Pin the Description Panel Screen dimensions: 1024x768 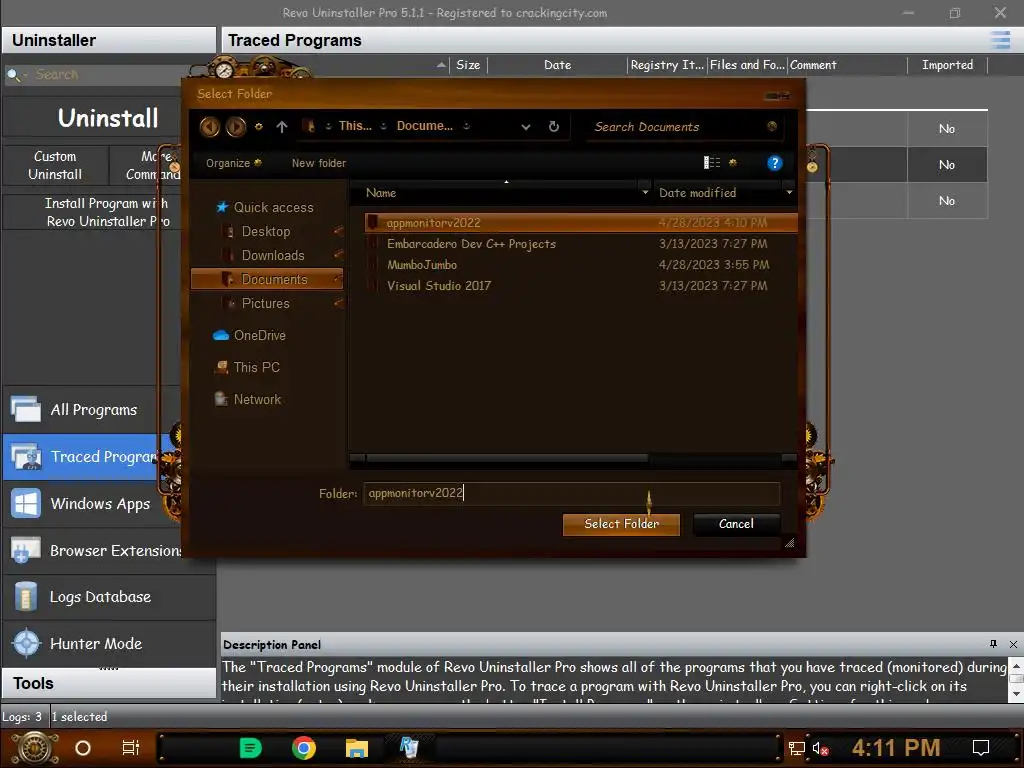pos(993,644)
